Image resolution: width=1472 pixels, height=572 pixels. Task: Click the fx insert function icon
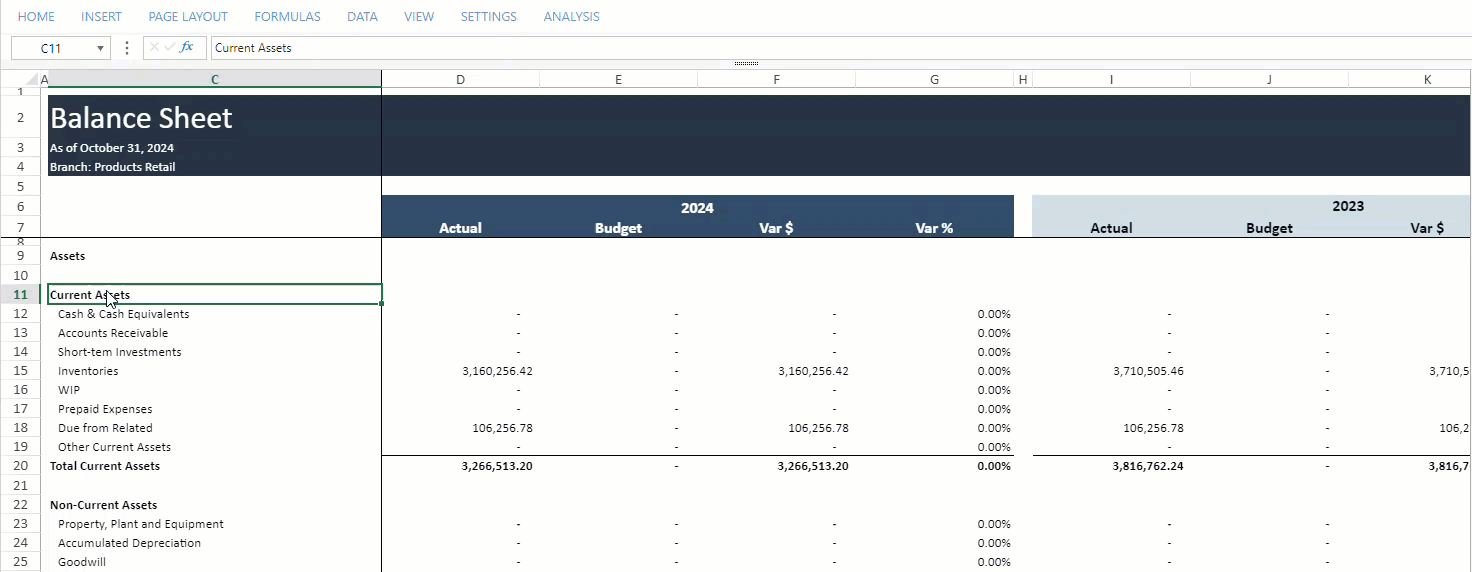187,47
